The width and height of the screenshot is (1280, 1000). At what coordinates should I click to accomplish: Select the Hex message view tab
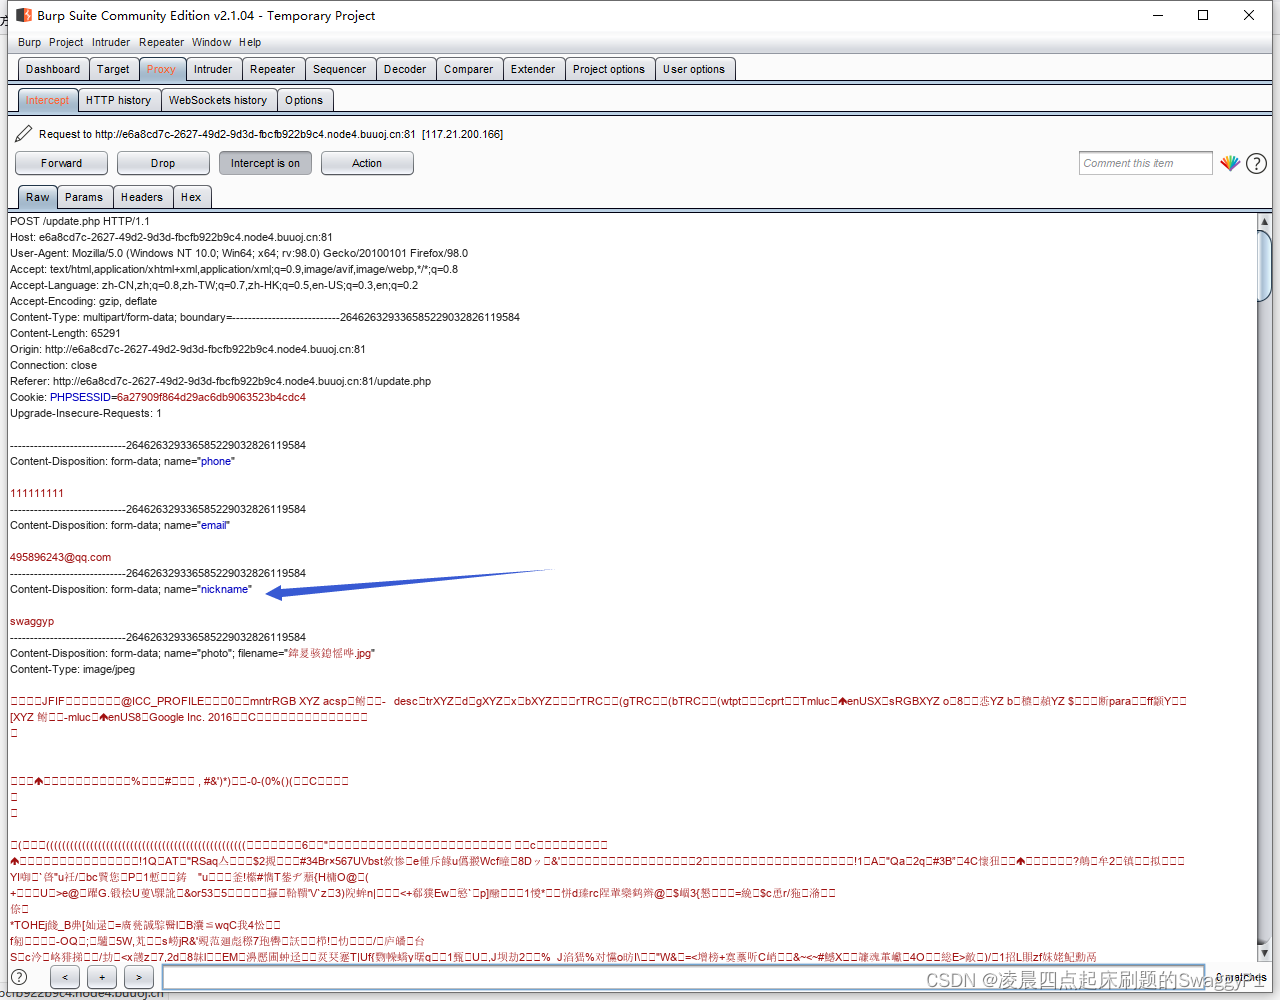191,197
